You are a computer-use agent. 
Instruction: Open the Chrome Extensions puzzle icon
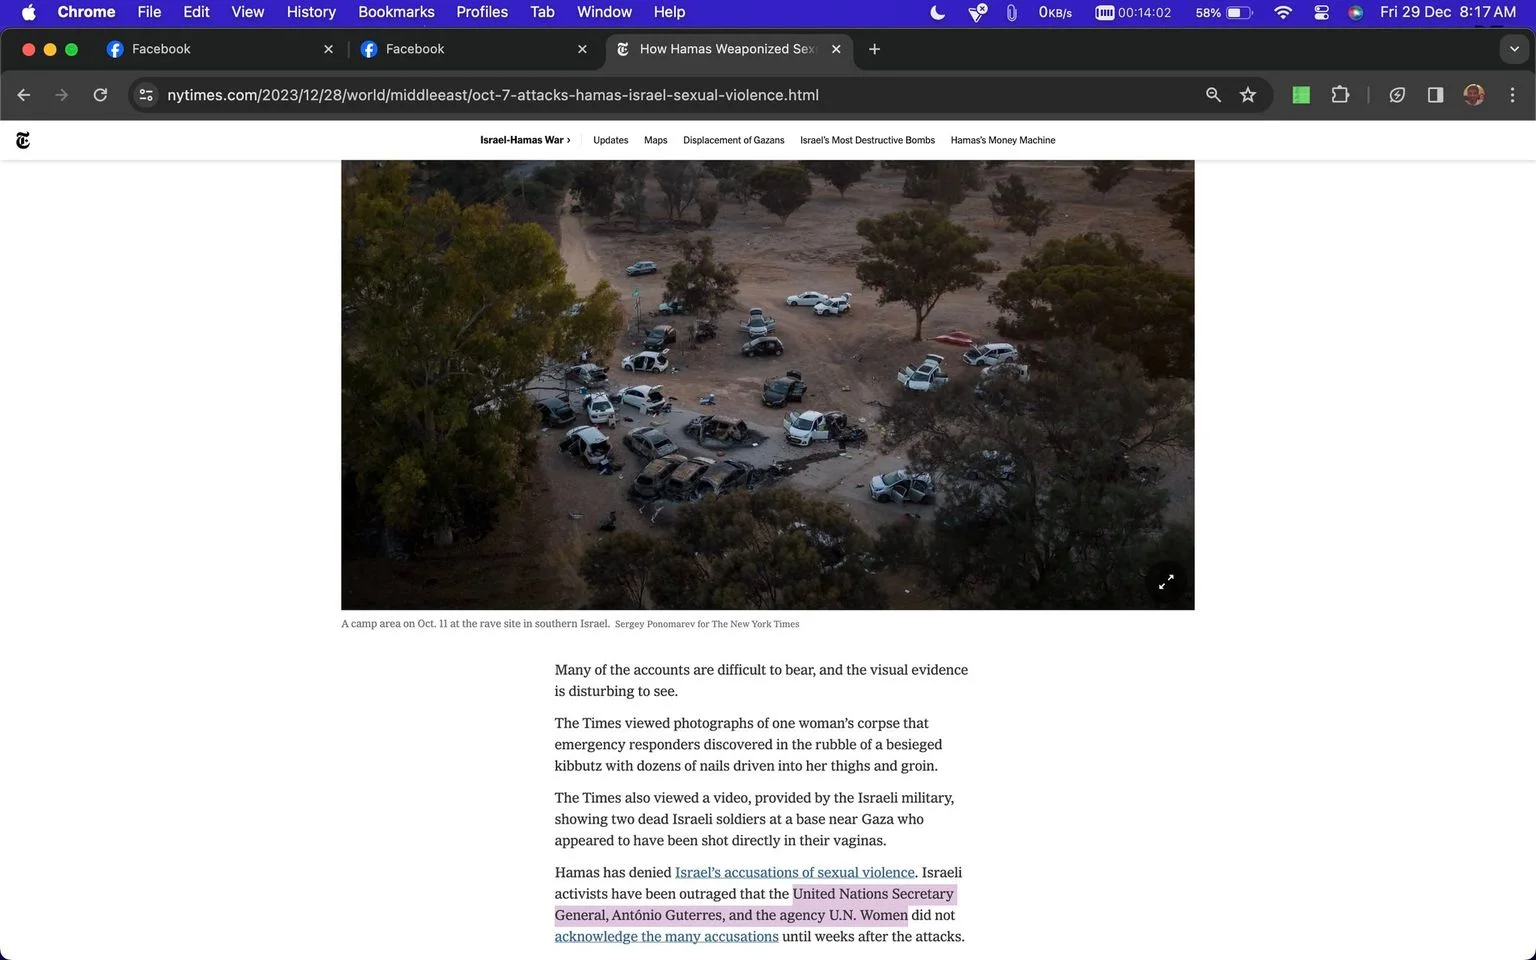tap(1340, 95)
